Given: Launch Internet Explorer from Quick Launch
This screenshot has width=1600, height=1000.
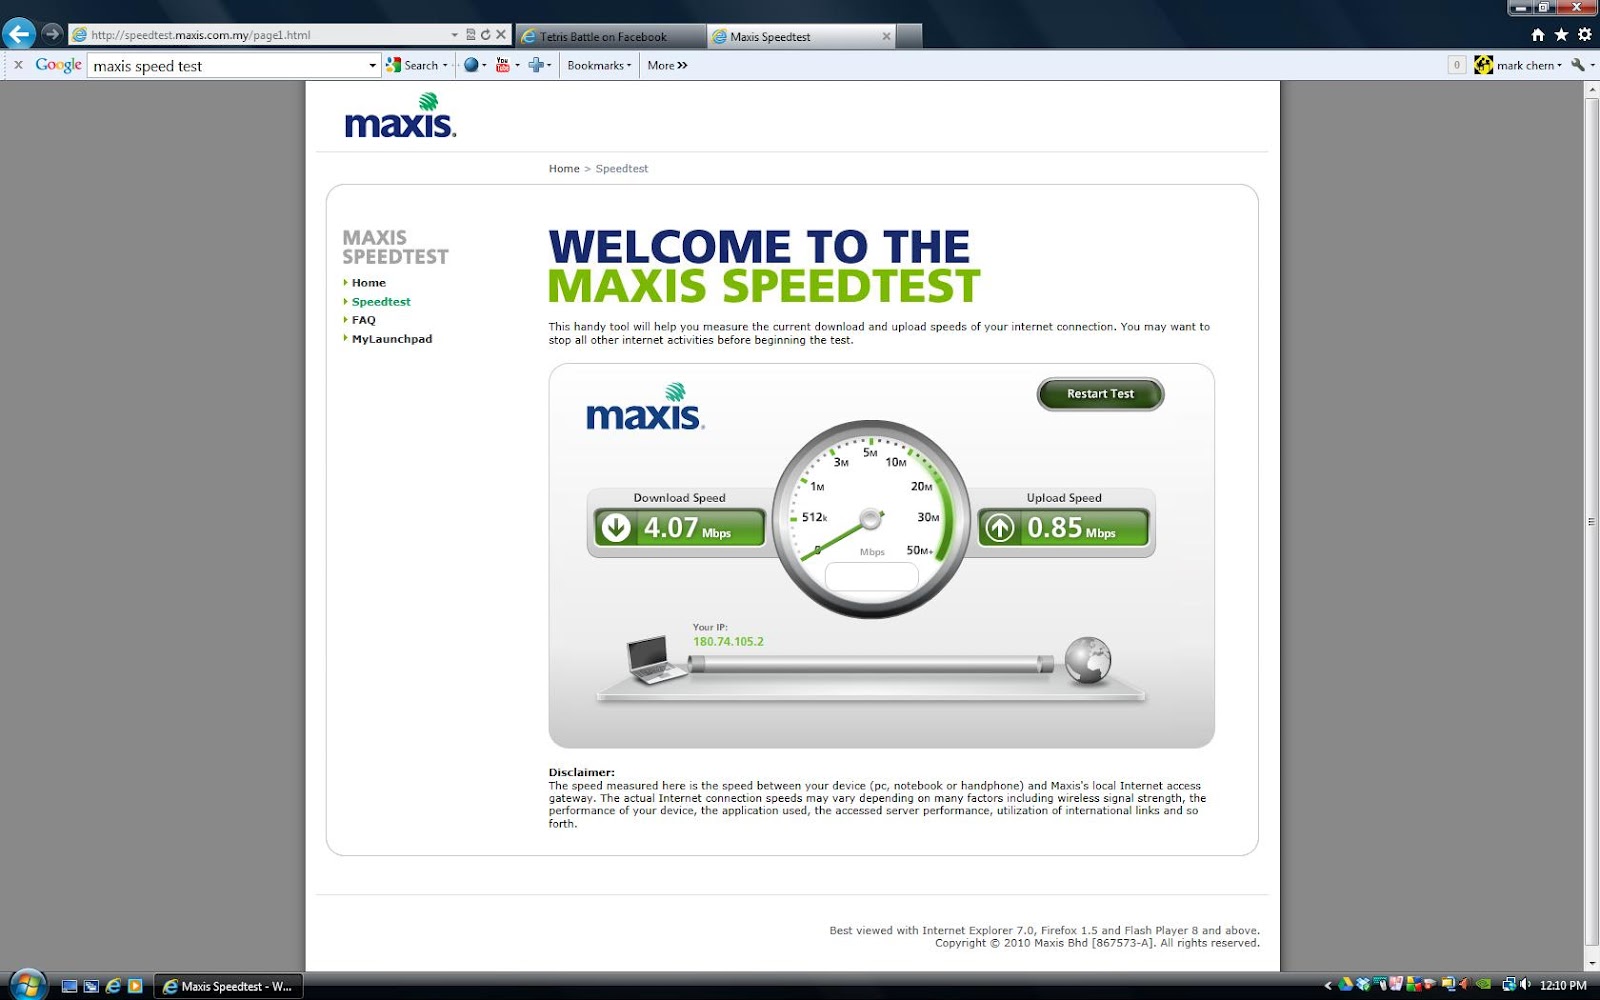Looking at the screenshot, I should point(113,986).
